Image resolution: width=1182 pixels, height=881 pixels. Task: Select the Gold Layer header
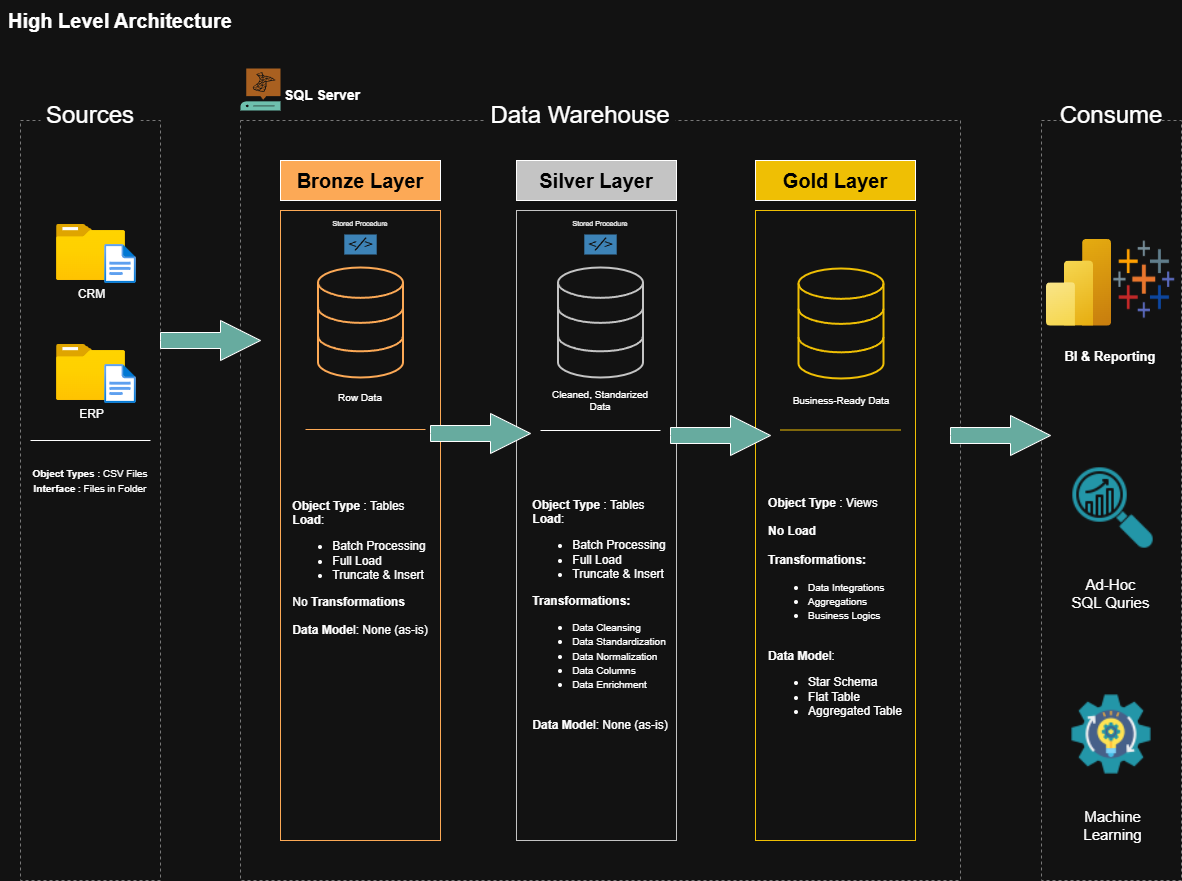tap(835, 180)
